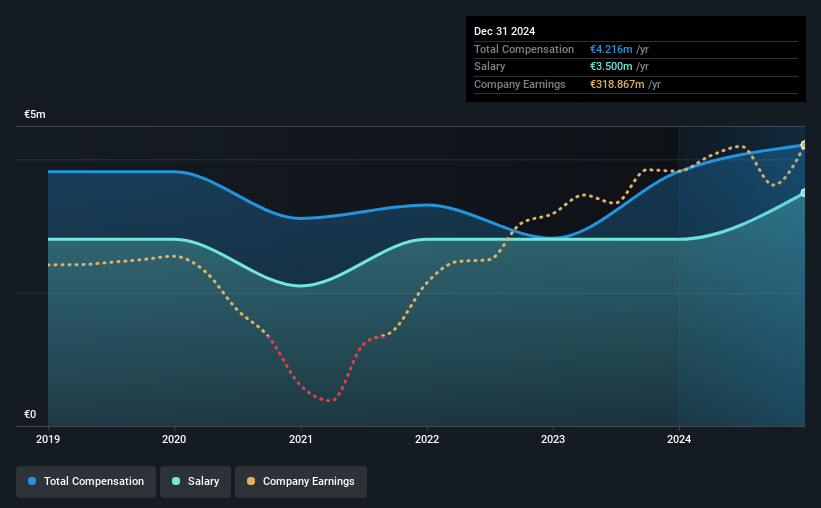Click the Company Earnings tooltip row label
Screen dimensions: 821x508
click(519, 84)
